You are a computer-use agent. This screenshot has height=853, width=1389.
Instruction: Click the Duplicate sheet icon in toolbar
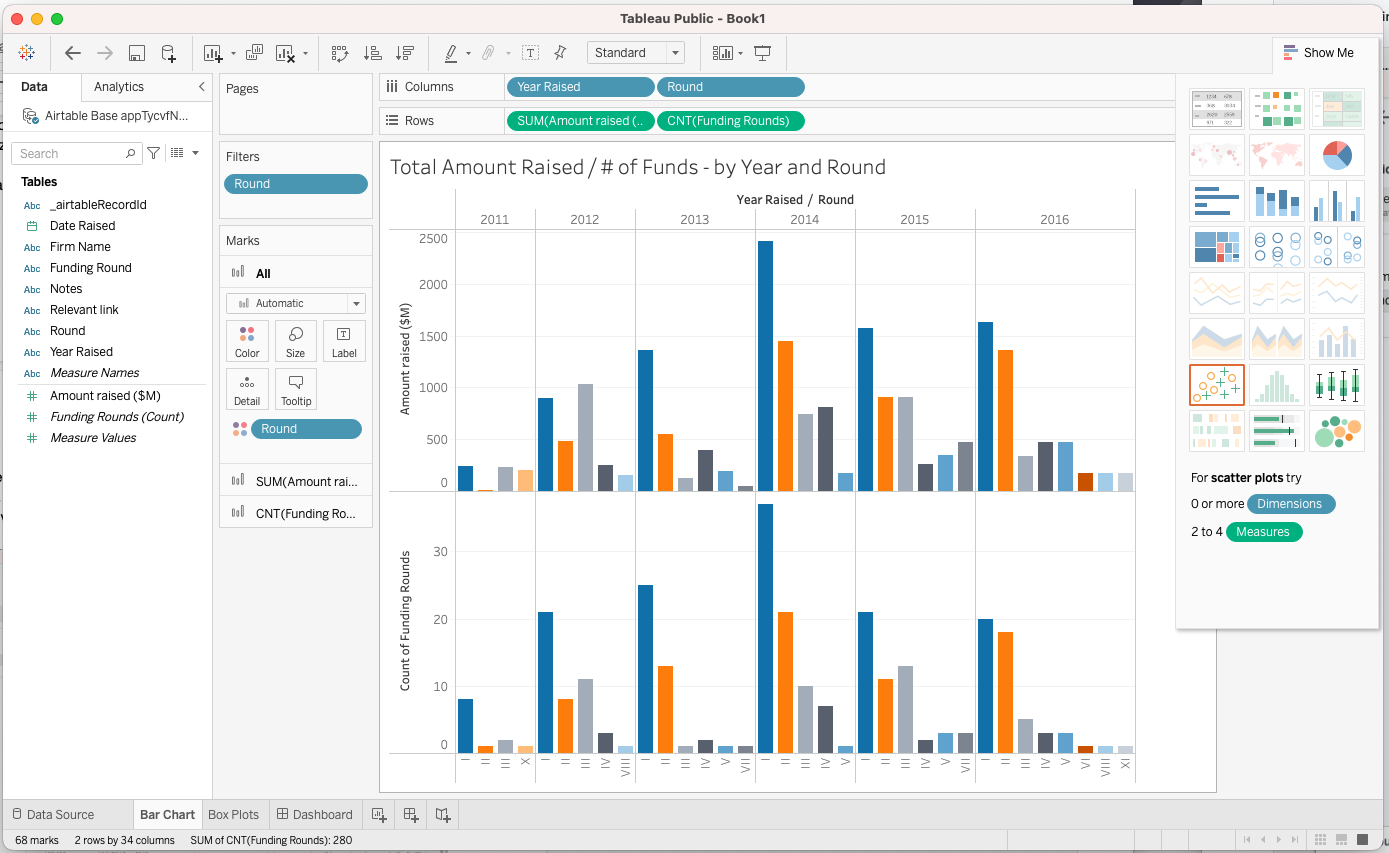[255, 53]
